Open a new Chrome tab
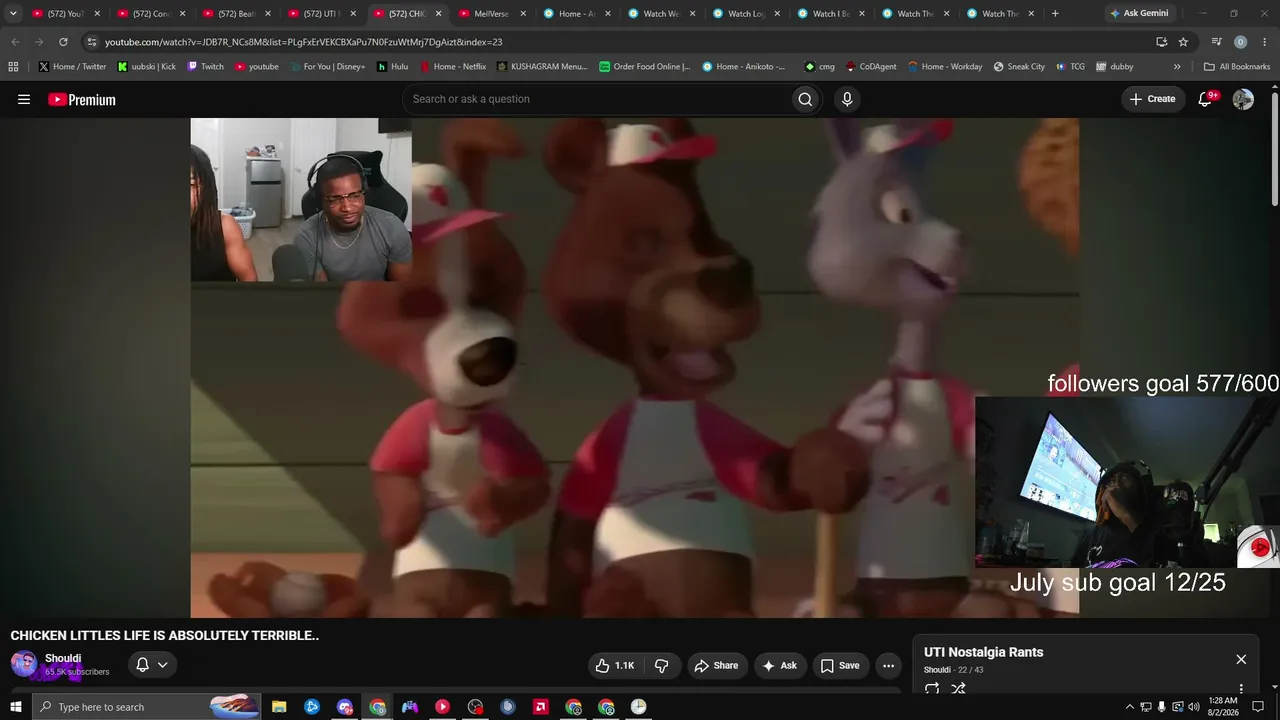Screen dimensions: 1280x720 click(1055, 14)
